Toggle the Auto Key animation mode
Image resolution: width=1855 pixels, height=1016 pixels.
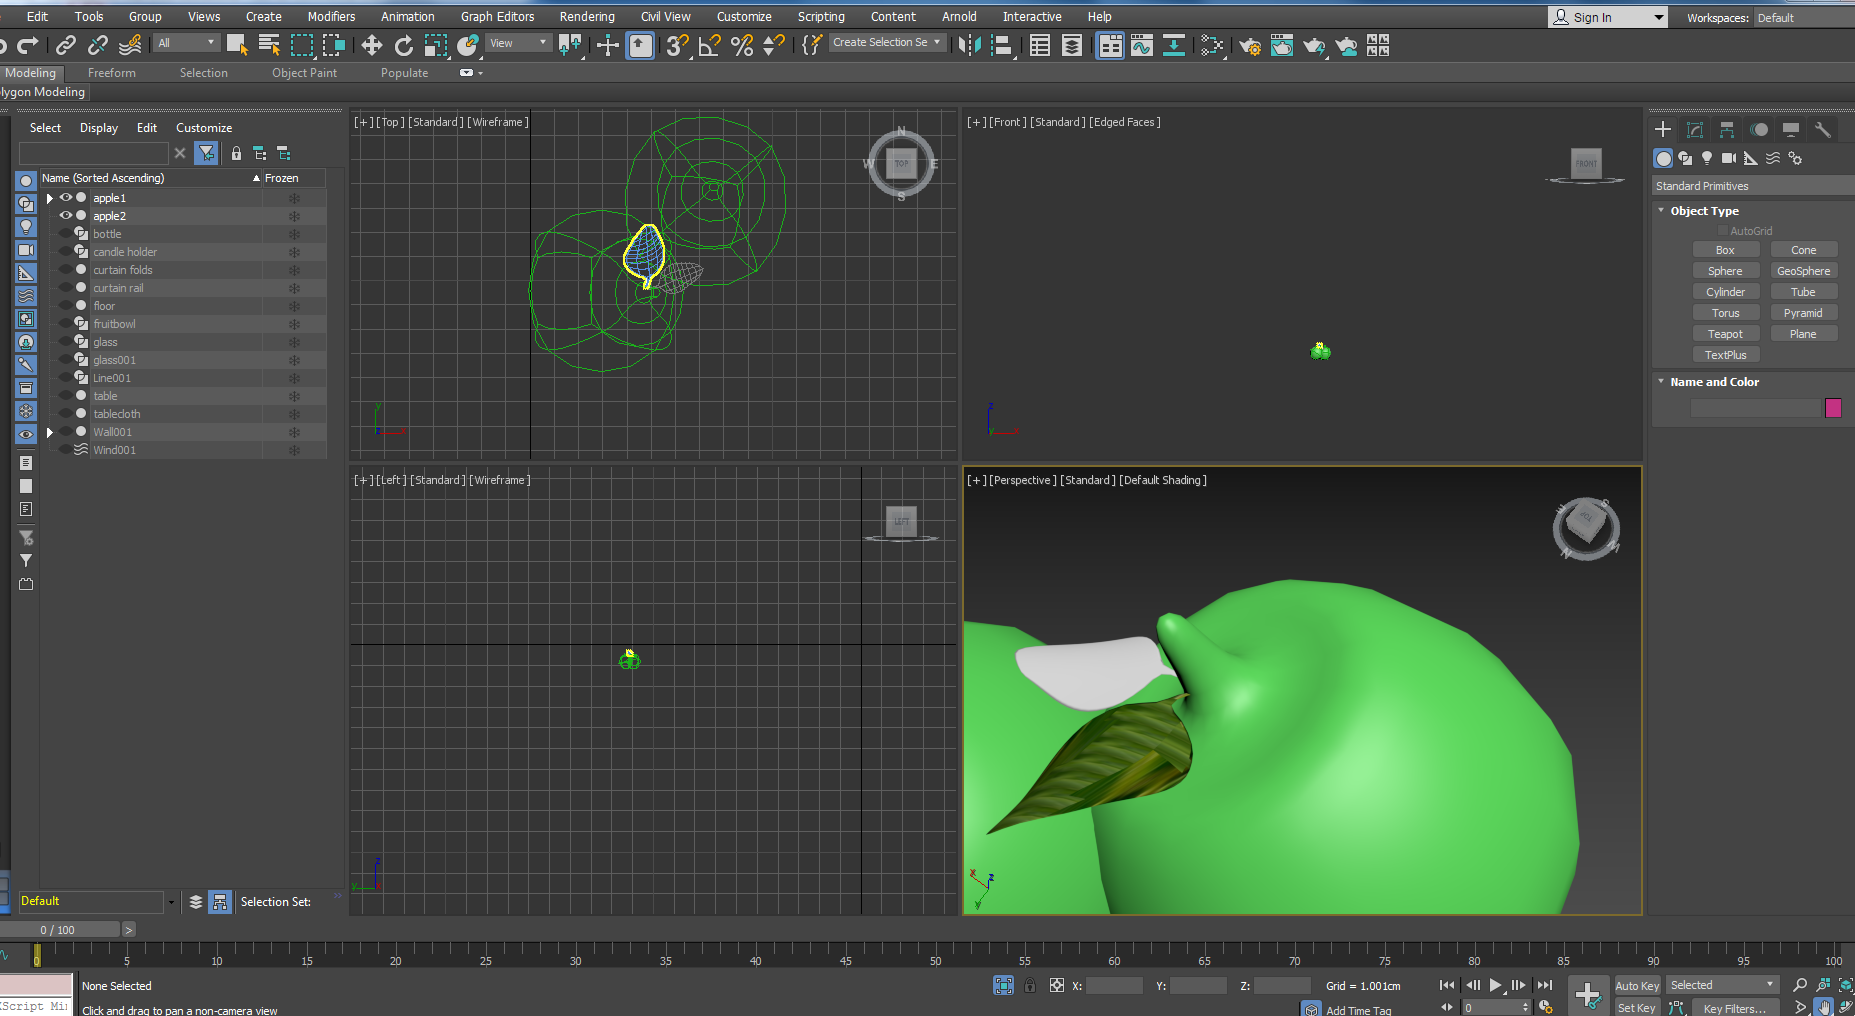point(1637,986)
